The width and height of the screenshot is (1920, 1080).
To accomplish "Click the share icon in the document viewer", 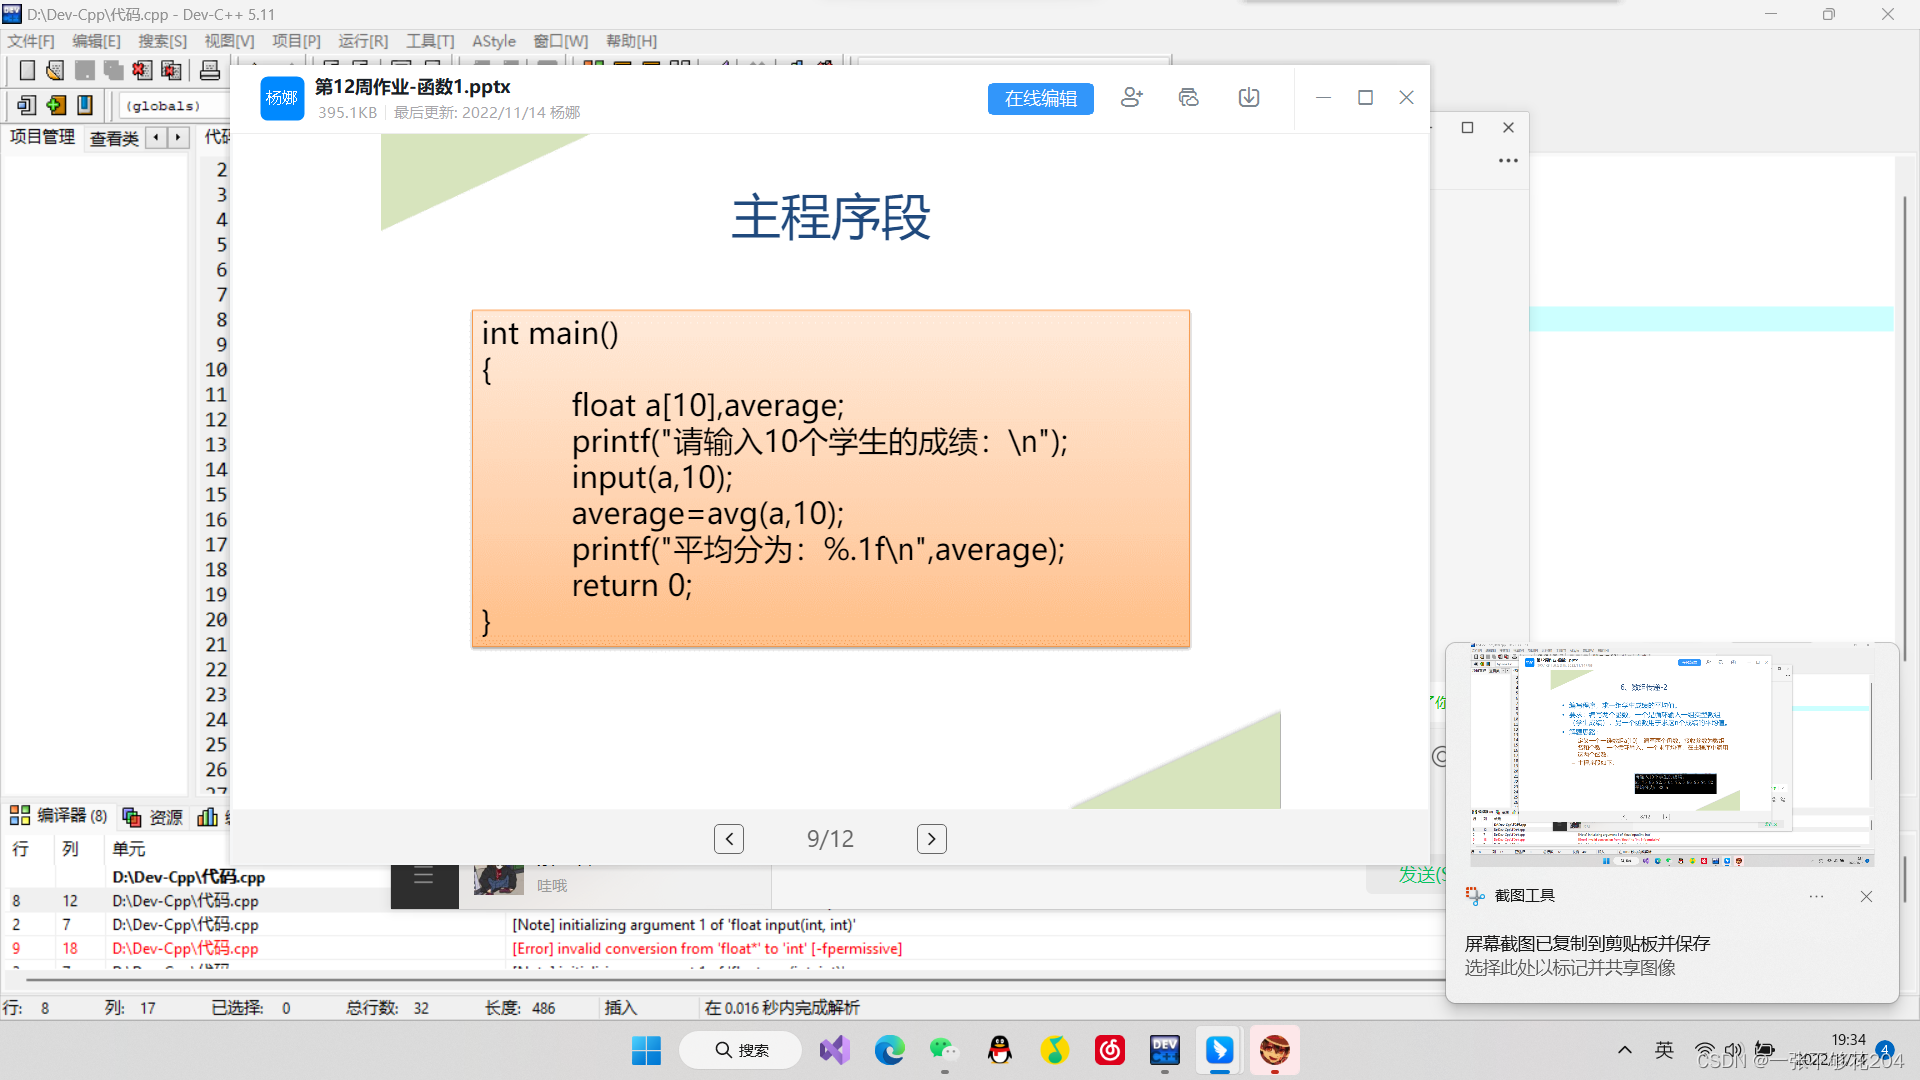I will point(1131,97).
